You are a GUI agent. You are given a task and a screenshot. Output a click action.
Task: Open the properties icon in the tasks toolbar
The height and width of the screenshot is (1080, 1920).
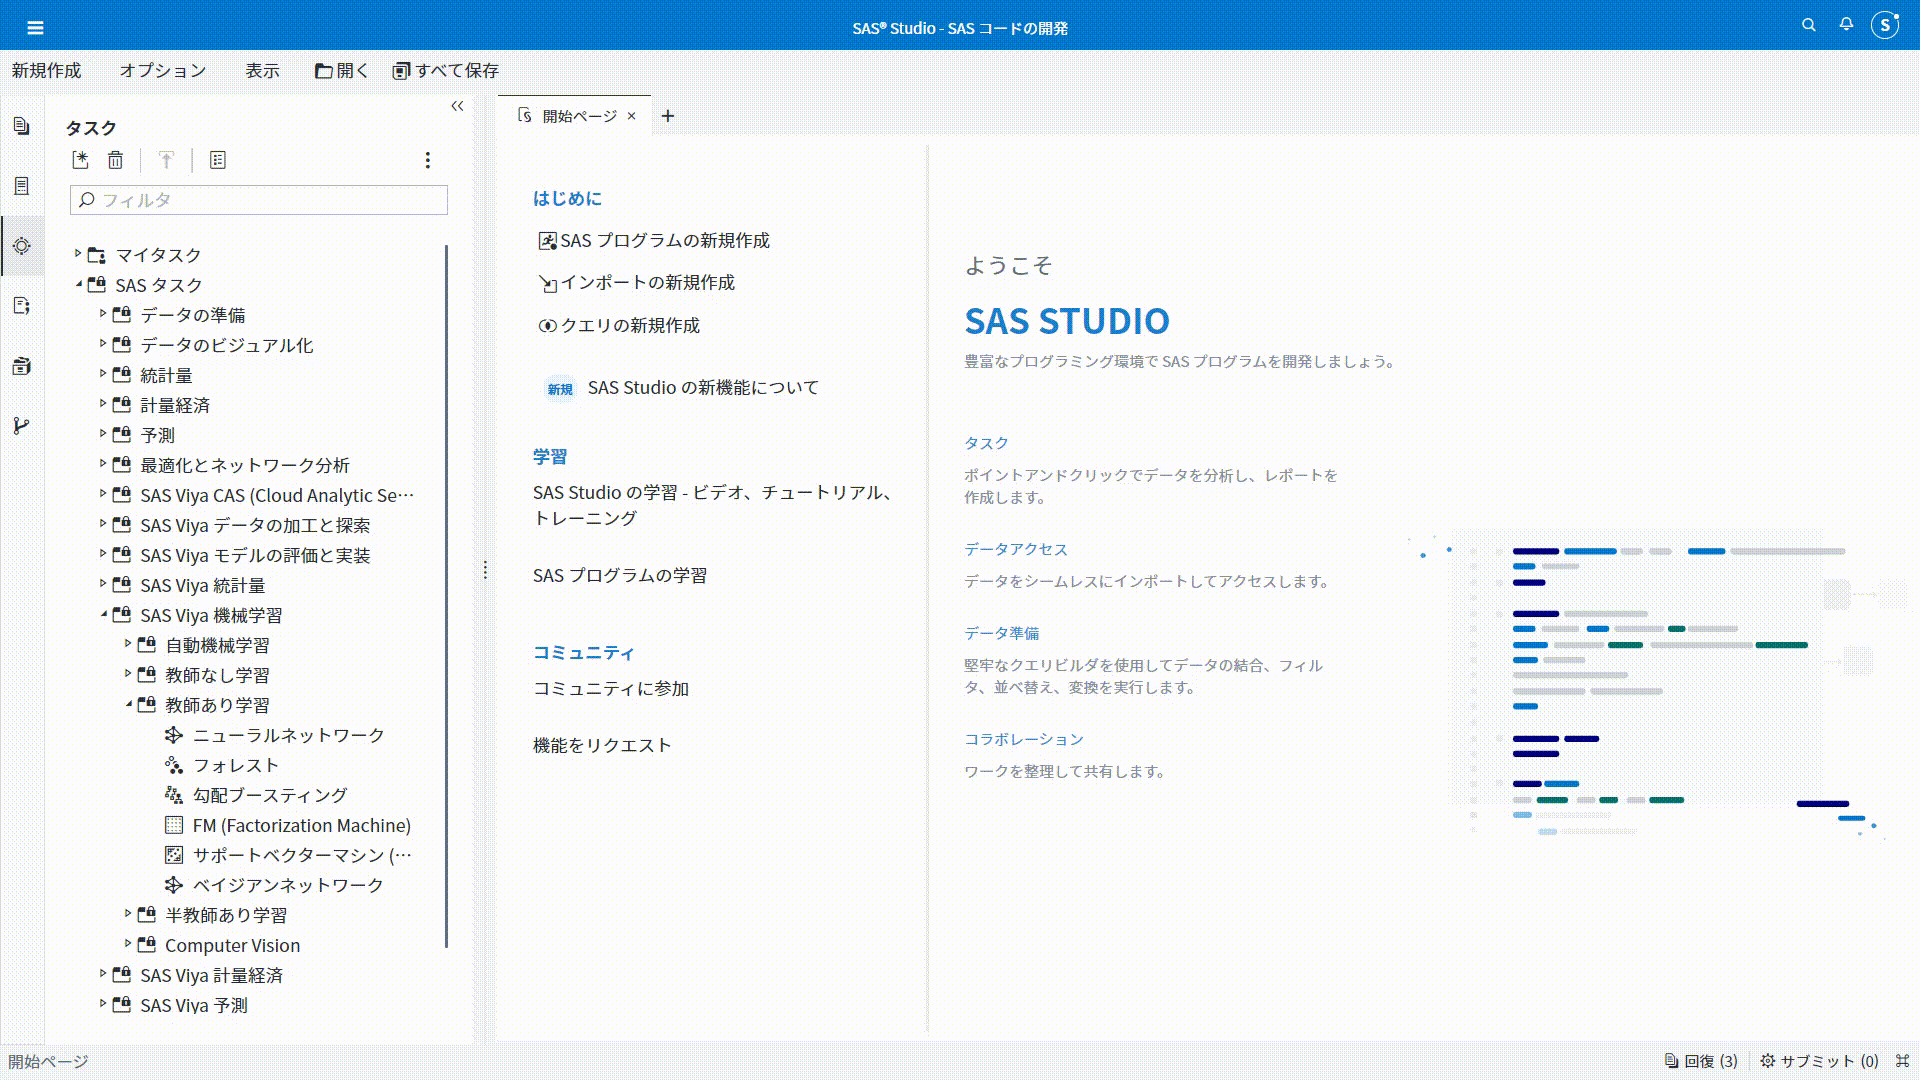pos(219,160)
